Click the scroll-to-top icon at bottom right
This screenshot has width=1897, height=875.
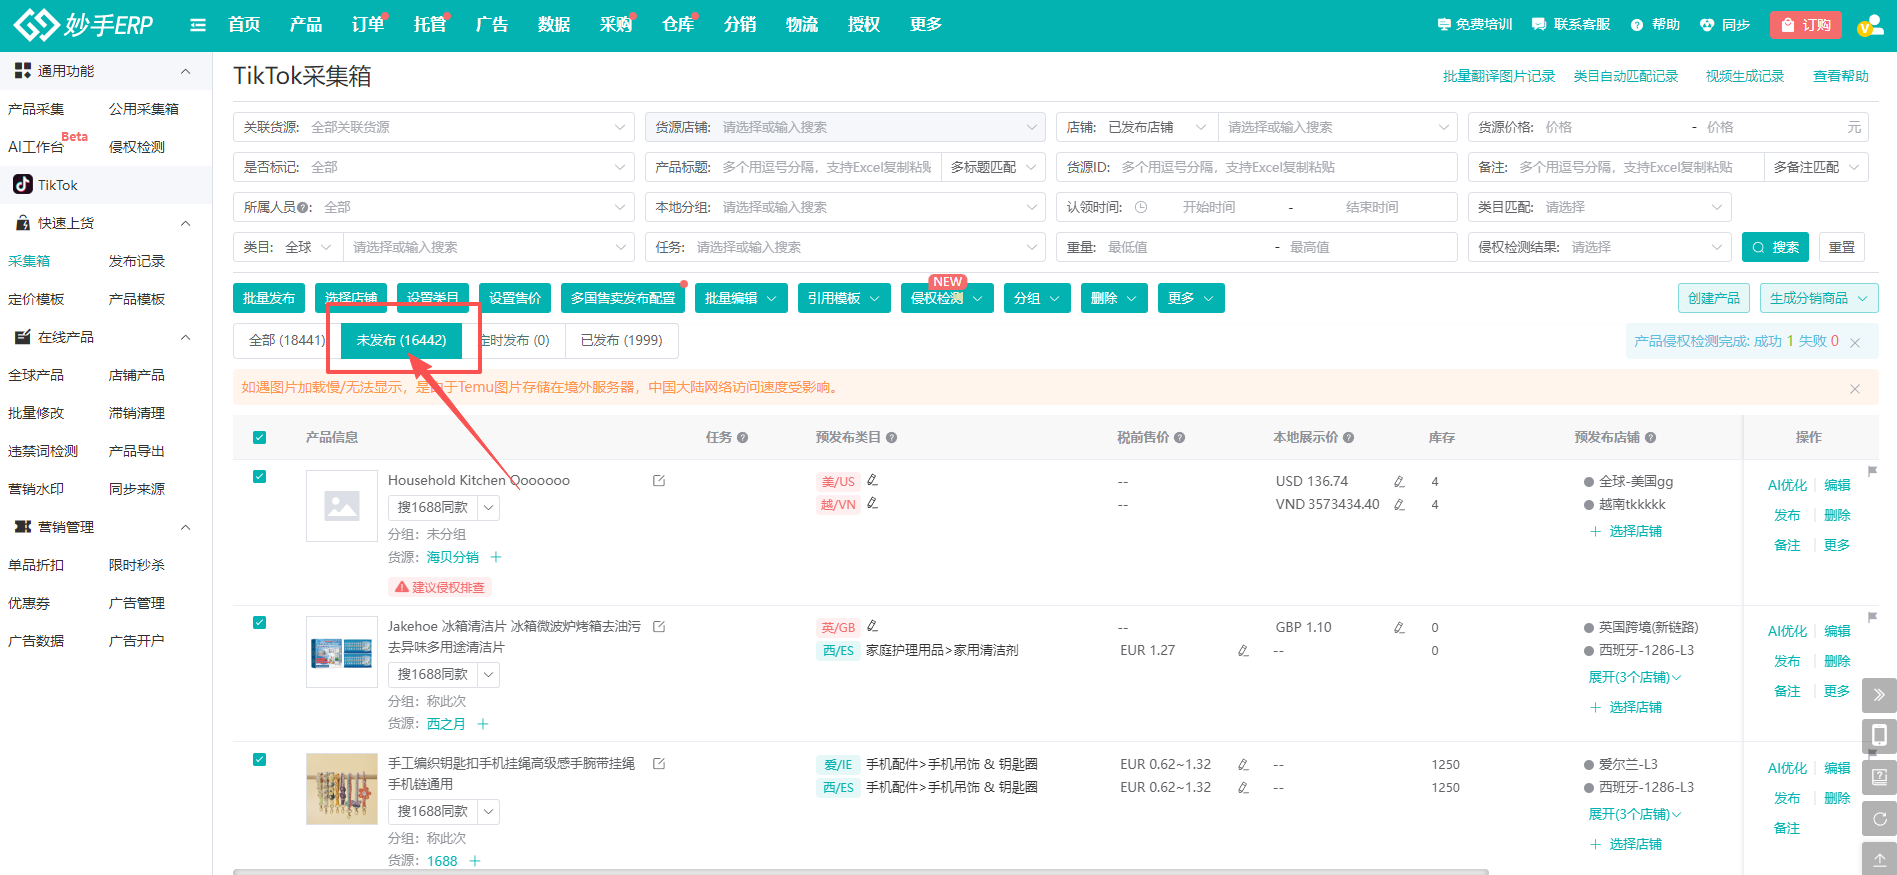click(x=1879, y=859)
